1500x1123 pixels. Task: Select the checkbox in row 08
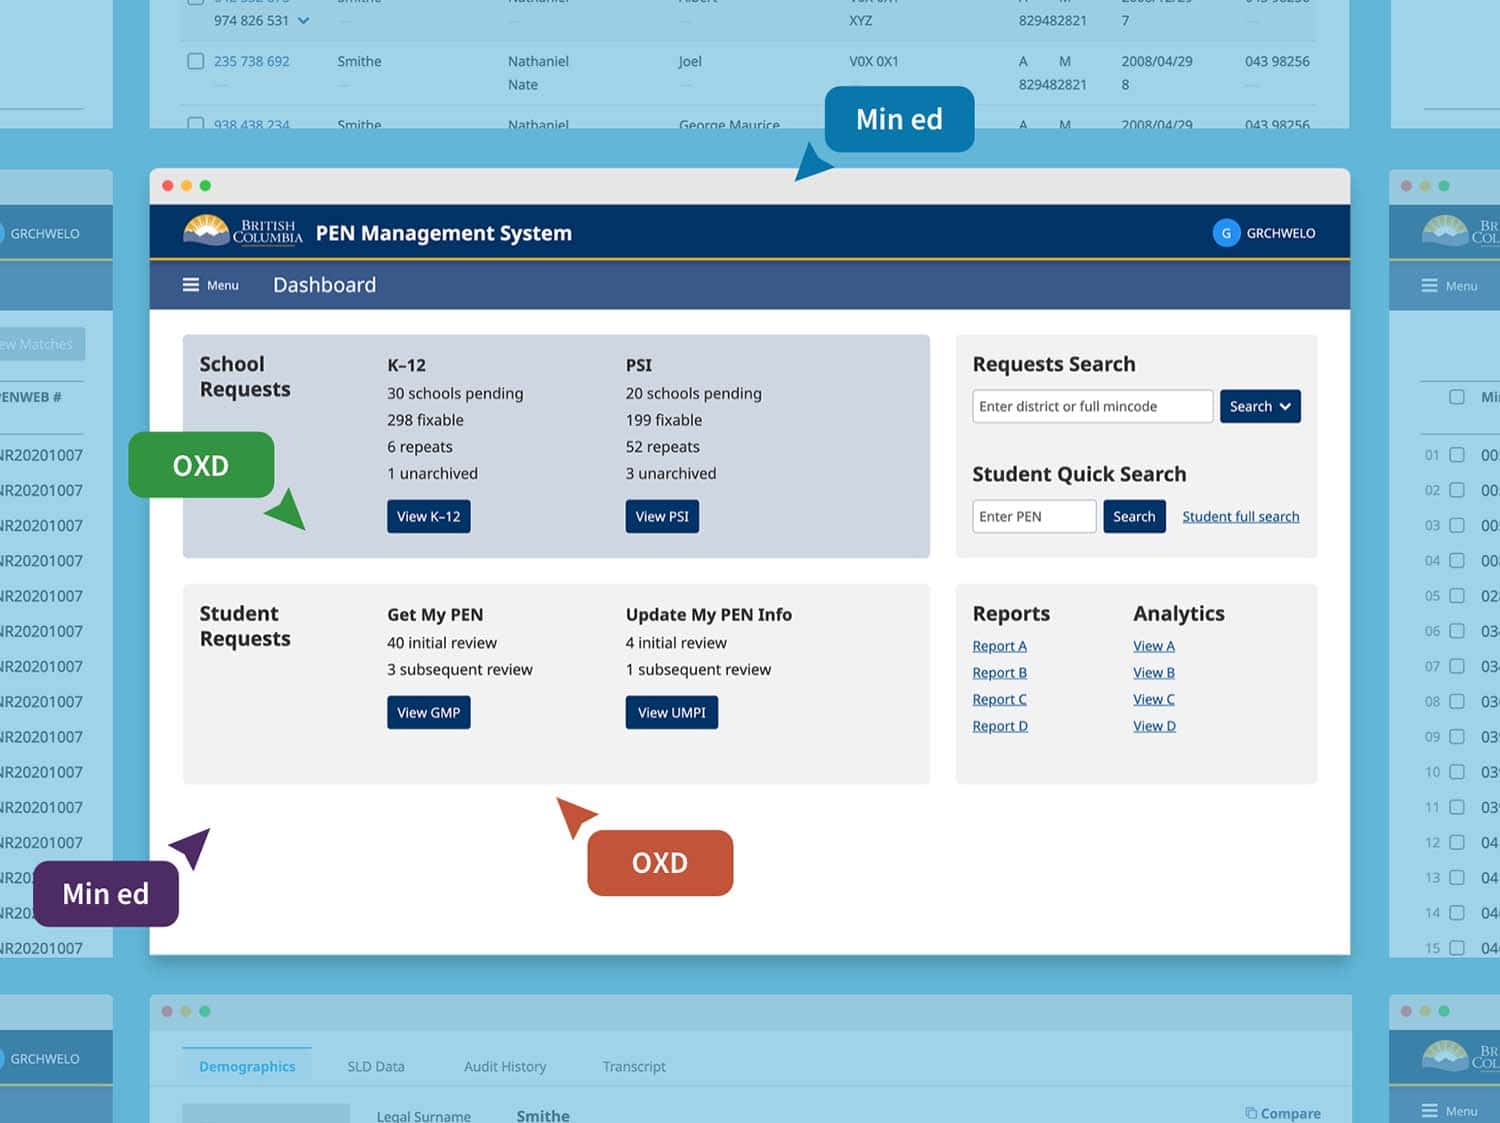1457,701
